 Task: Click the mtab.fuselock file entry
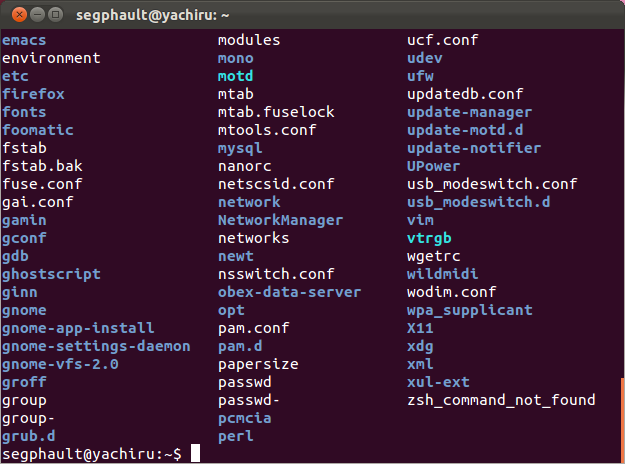point(276,112)
